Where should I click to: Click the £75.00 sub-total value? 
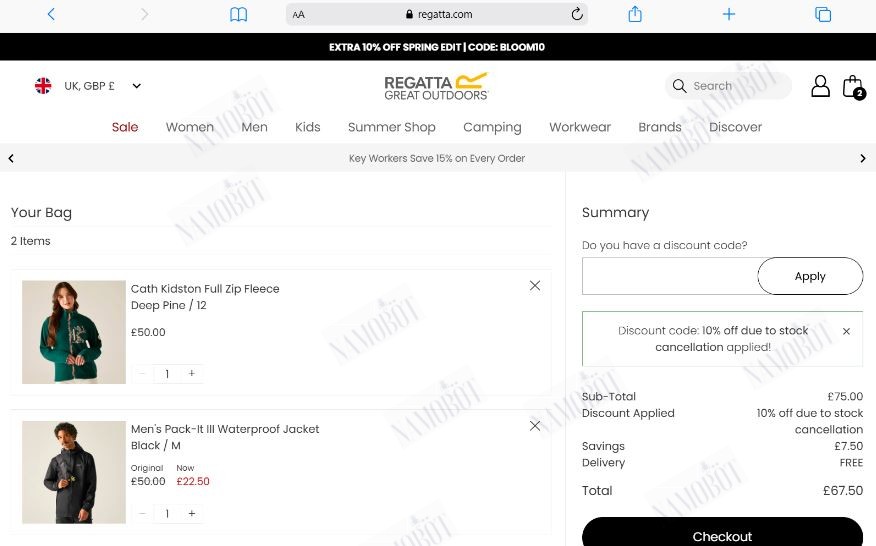[x=845, y=396]
